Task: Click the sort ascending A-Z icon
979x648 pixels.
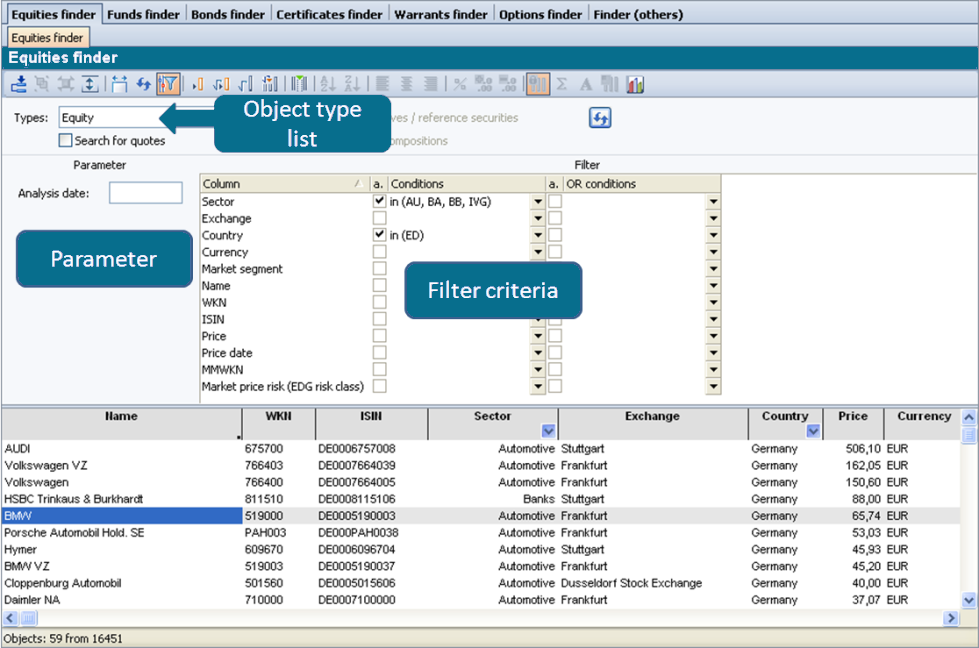Action: pyautogui.click(x=328, y=85)
